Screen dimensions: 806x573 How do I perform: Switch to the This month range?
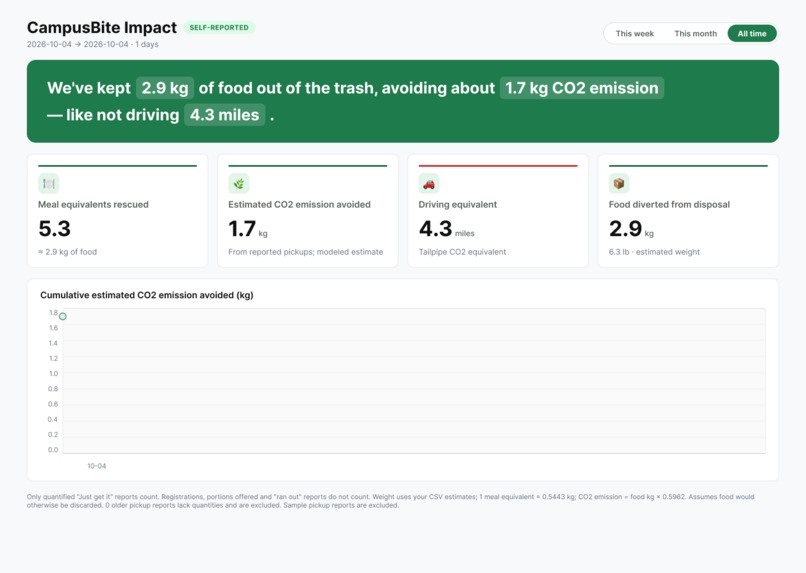(x=695, y=33)
